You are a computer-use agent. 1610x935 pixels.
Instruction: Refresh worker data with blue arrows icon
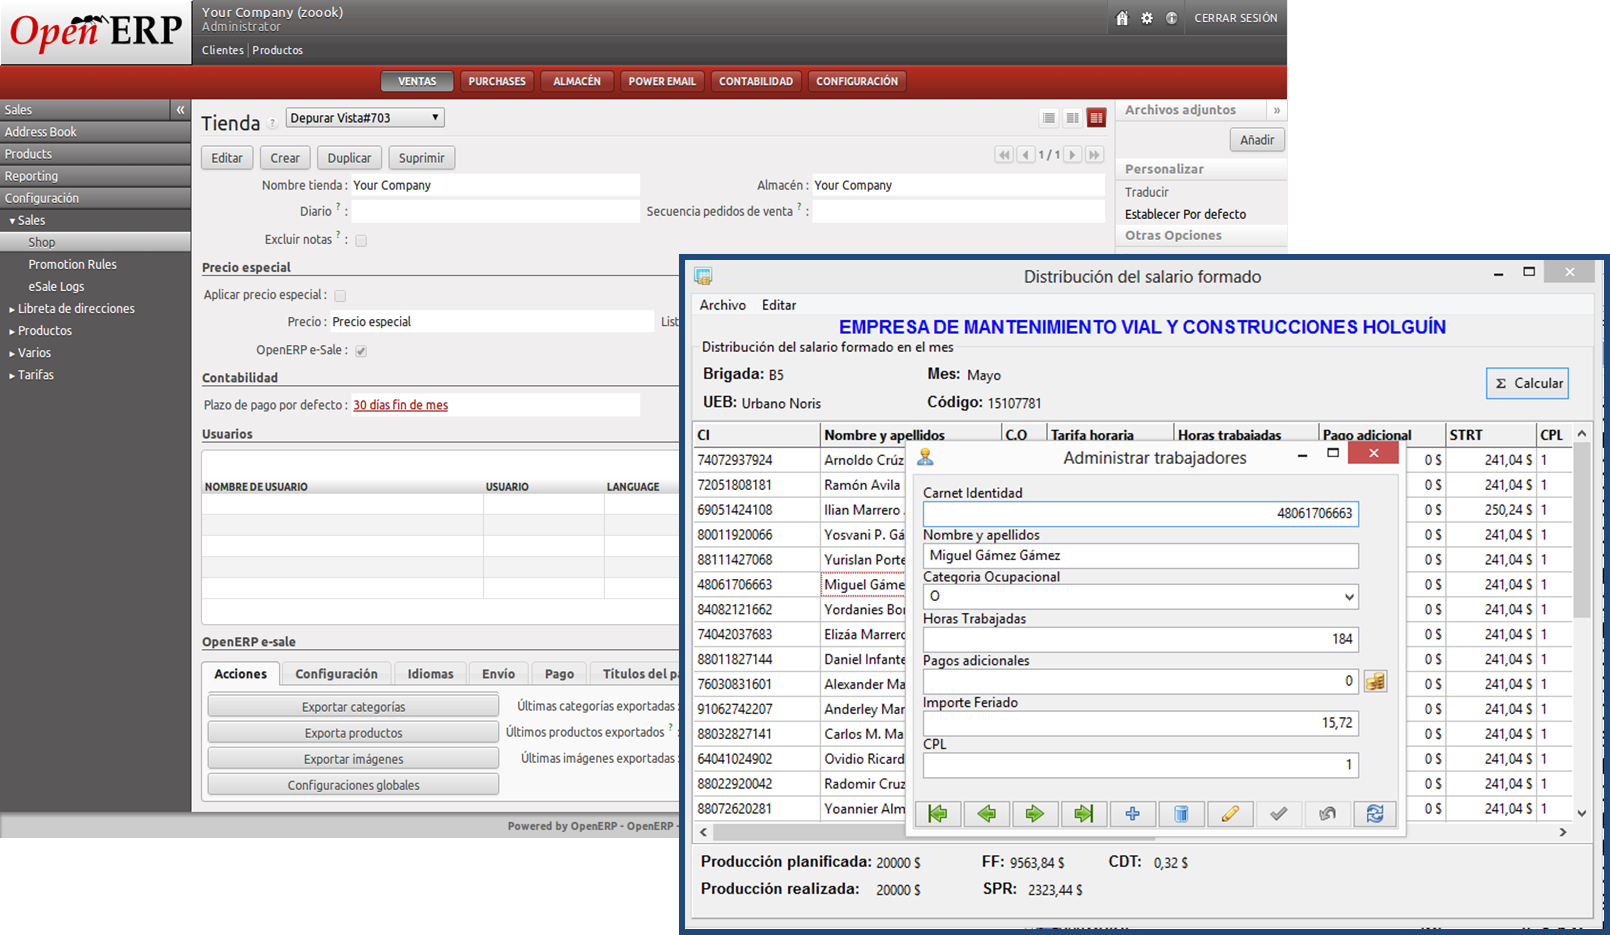tap(1375, 814)
